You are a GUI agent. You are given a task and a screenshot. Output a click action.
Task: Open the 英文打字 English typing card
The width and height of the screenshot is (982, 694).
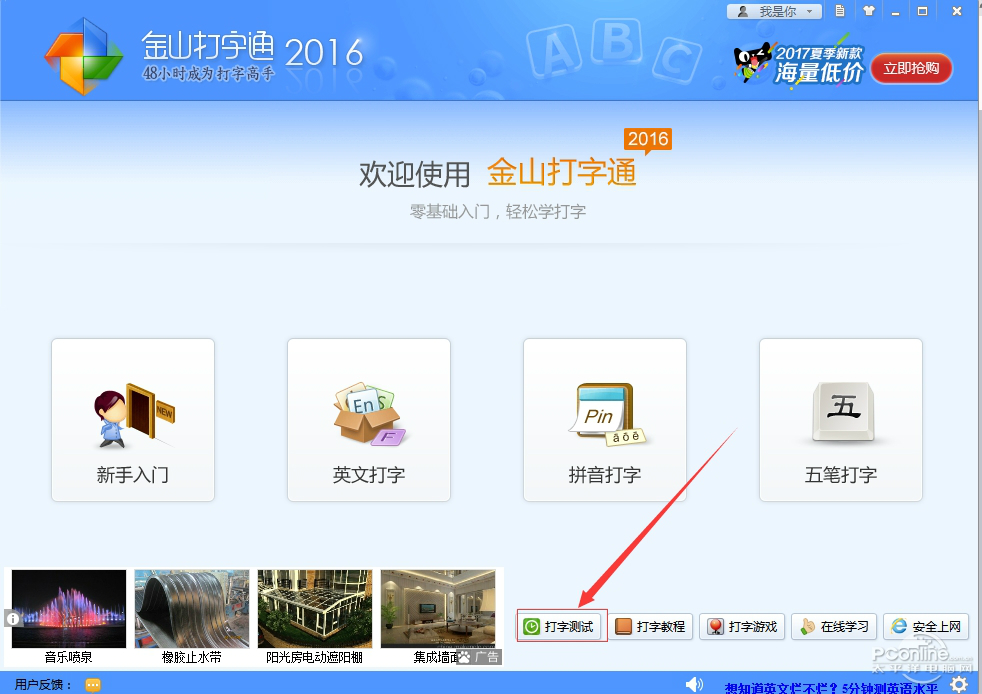pyautogui.click(x=369, y=420)
